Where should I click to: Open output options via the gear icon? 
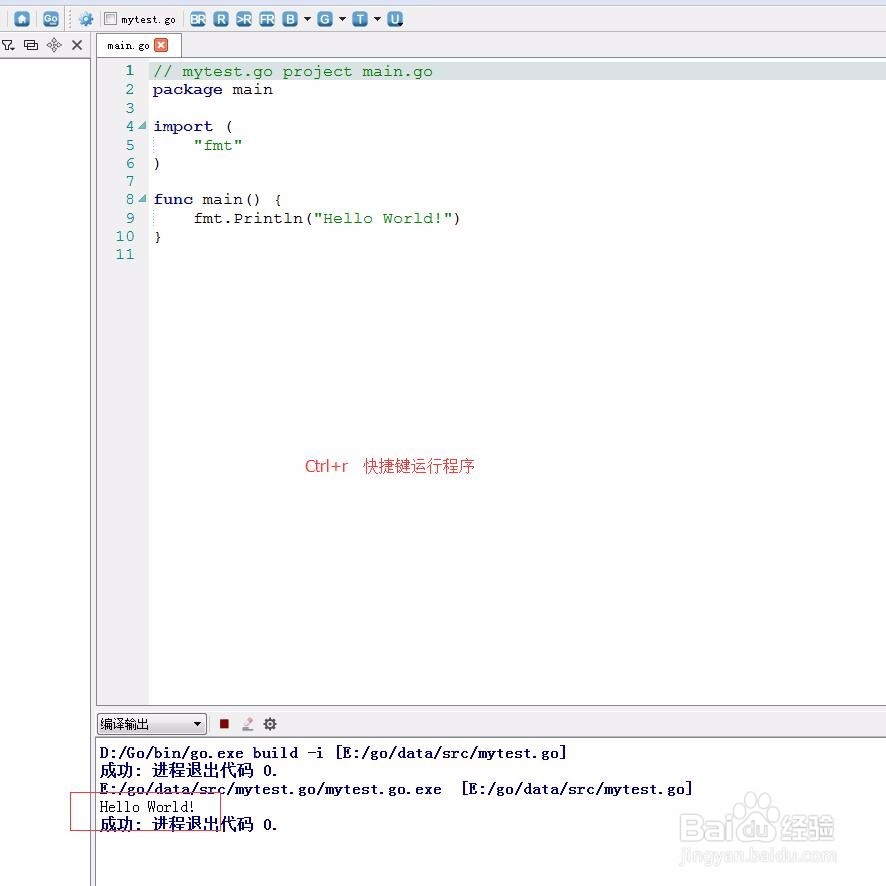(x=268, y=724)
